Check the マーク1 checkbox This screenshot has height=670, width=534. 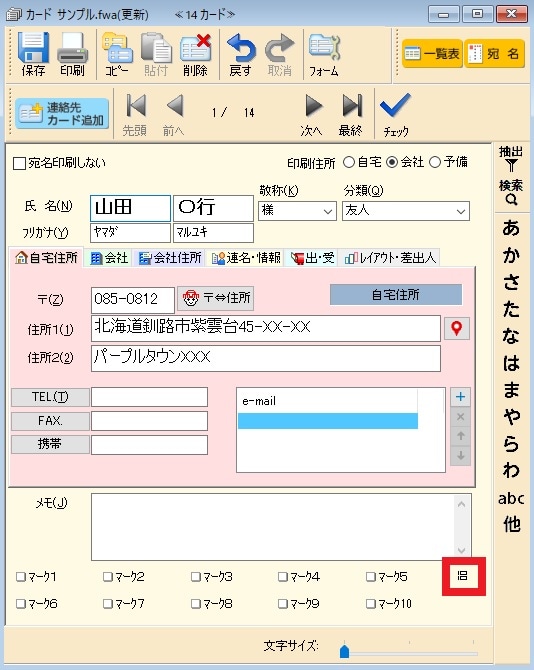[x=21, y=577]
